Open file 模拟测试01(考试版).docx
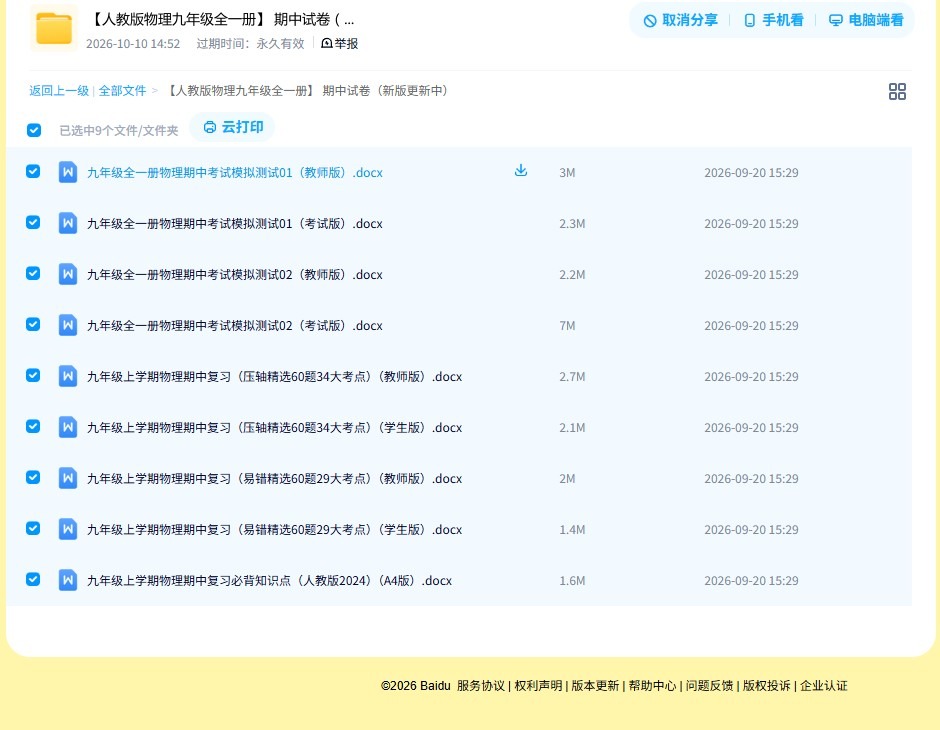Image resolution: width=940 pixels, height=730 pixels. click(x=234, y=224)
